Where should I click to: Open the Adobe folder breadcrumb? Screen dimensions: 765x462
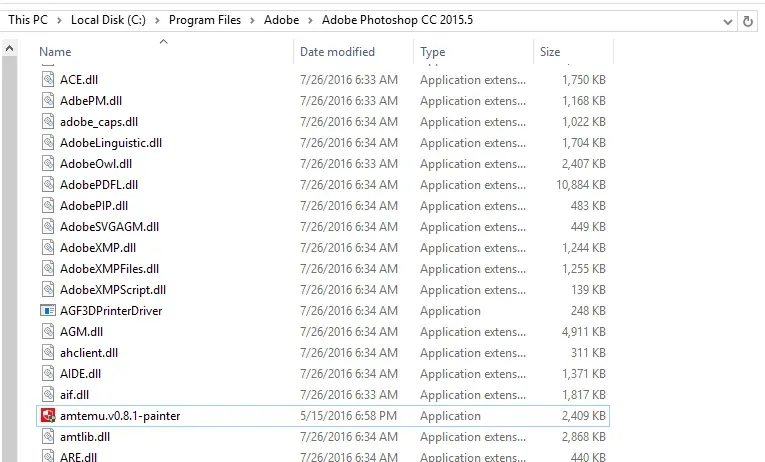click(282, 20)
